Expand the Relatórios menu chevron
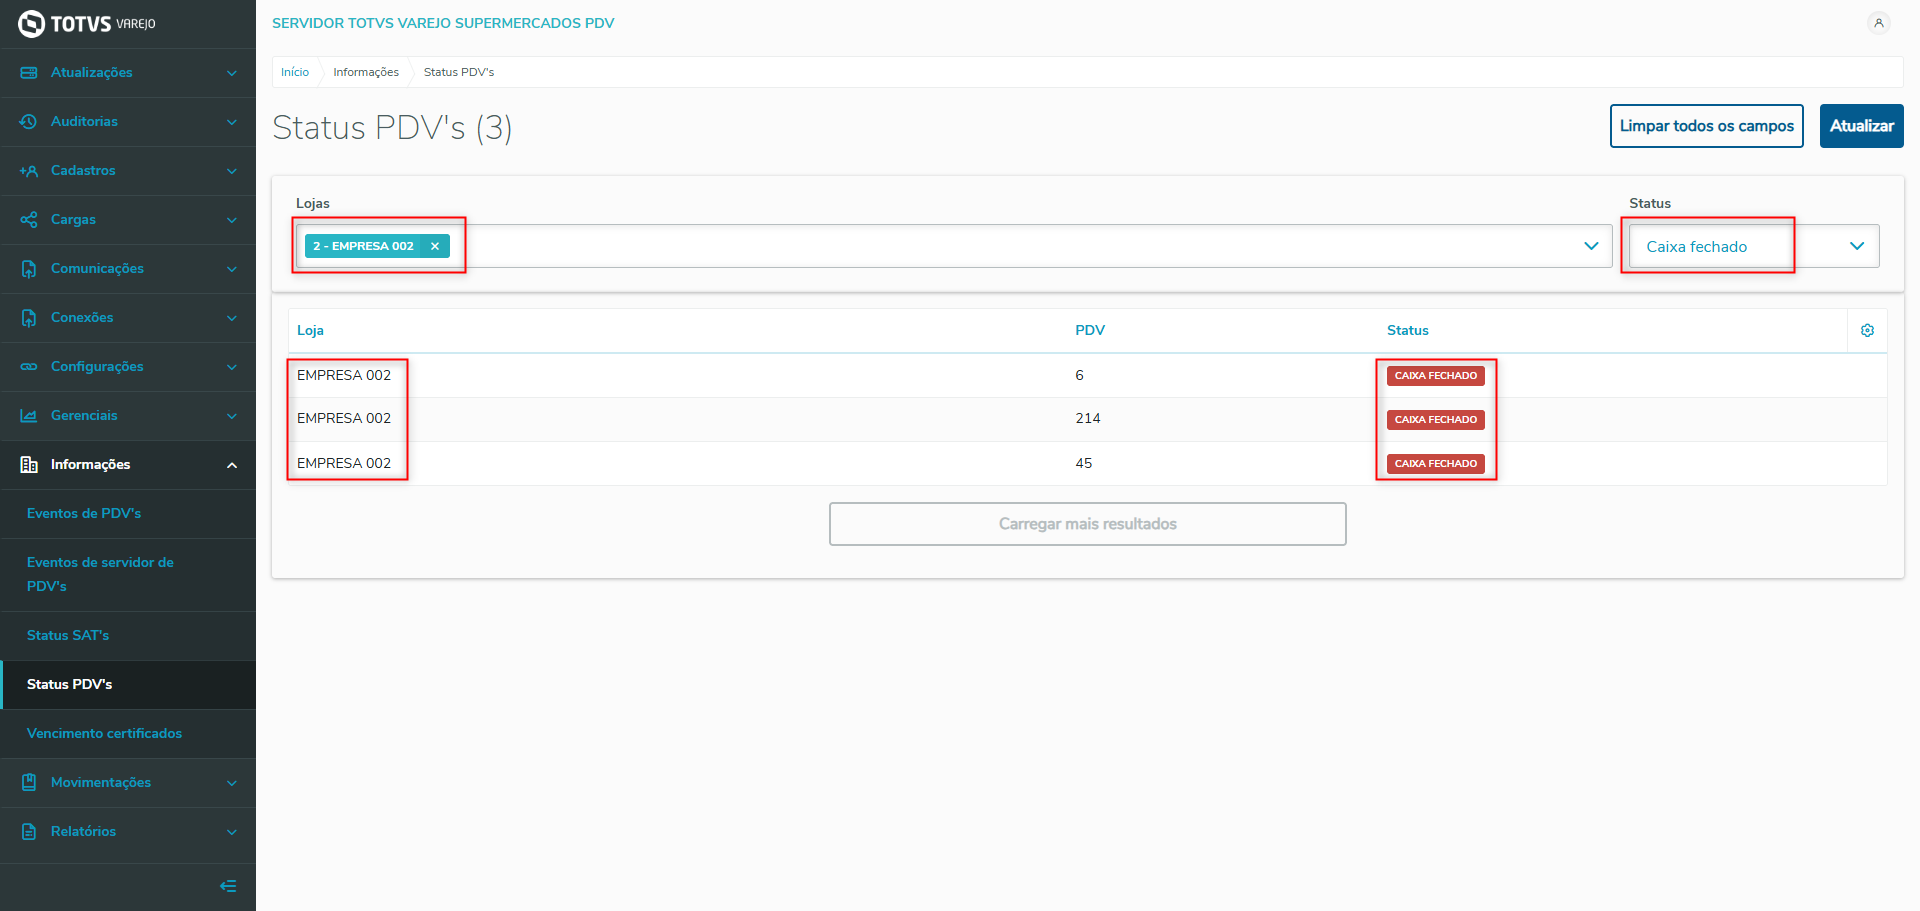 [x=232, y=832]
